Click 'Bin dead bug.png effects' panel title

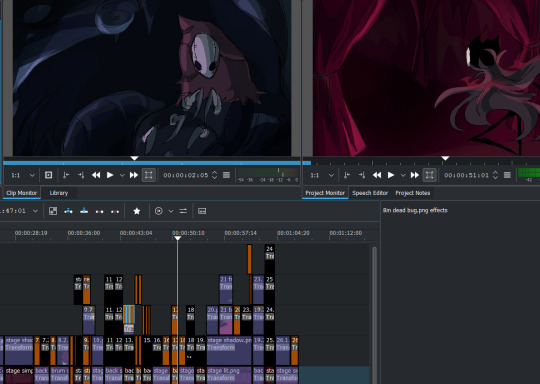(415, 210)
